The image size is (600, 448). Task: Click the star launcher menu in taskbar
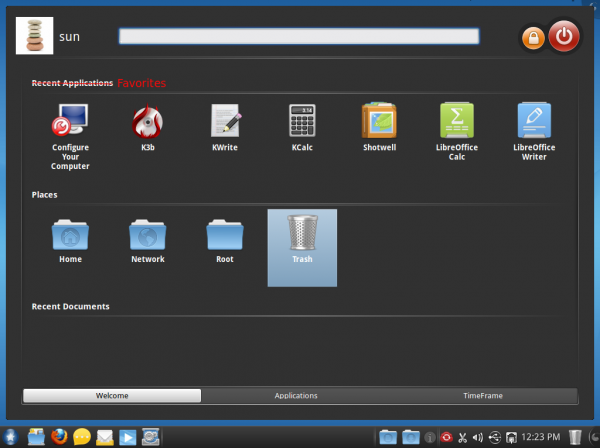(10, 437)
